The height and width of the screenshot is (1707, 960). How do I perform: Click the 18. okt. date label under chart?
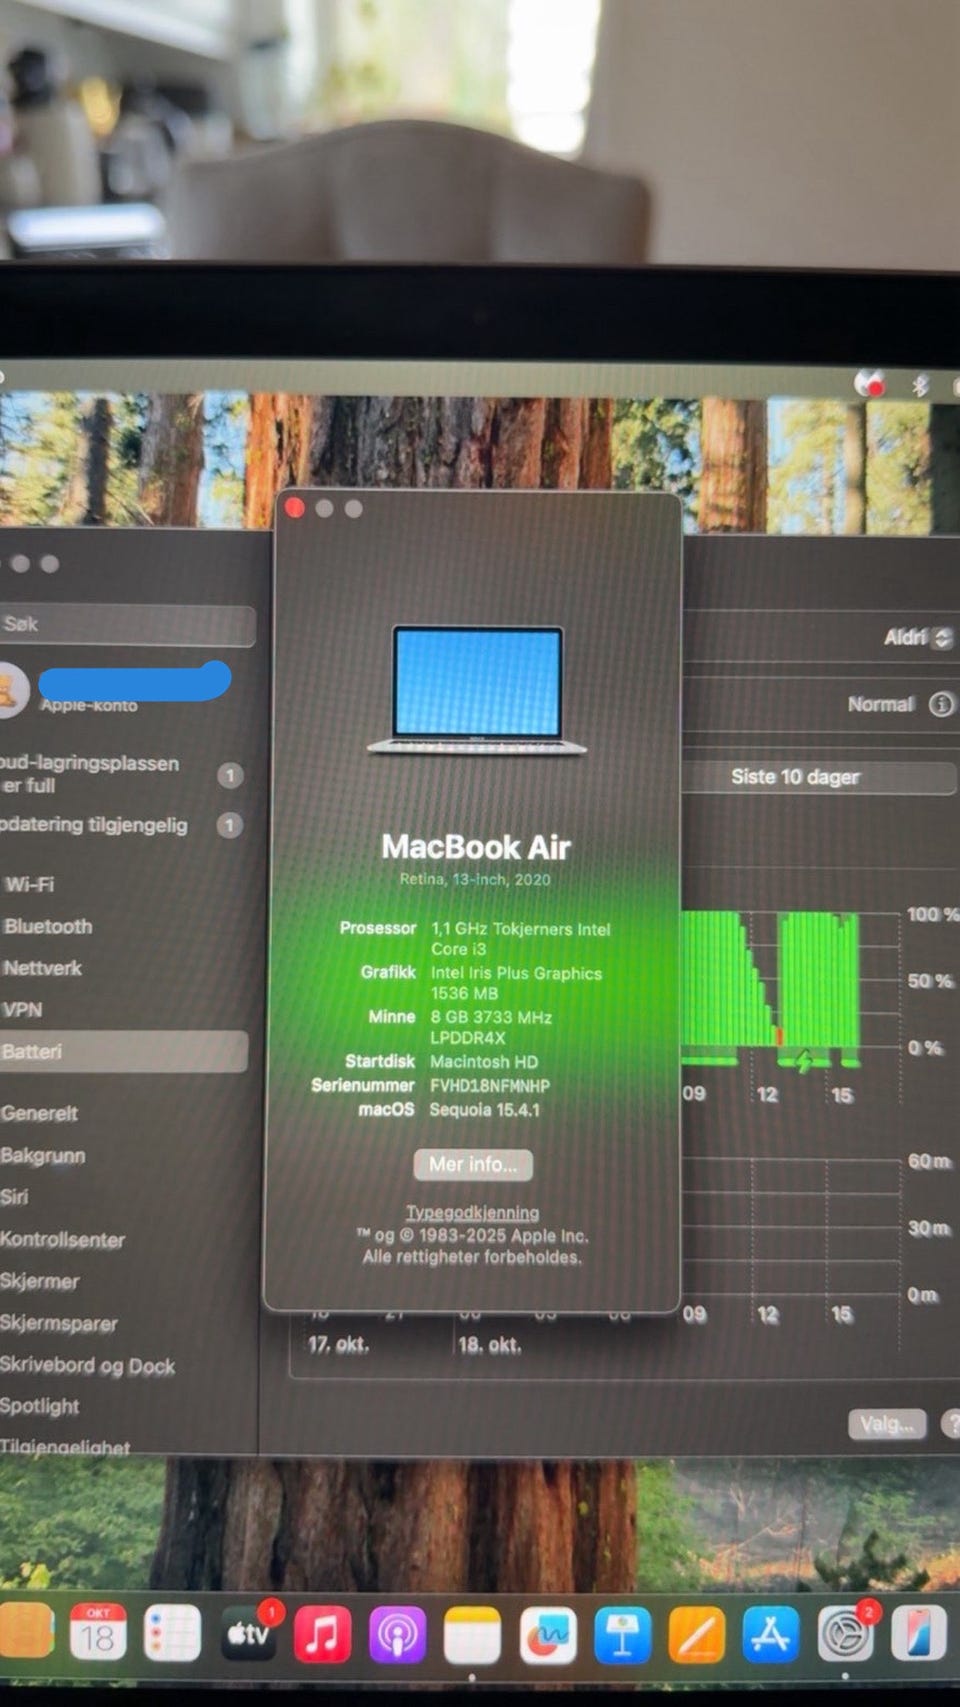pyautogui.click(x=489, y=1345)
